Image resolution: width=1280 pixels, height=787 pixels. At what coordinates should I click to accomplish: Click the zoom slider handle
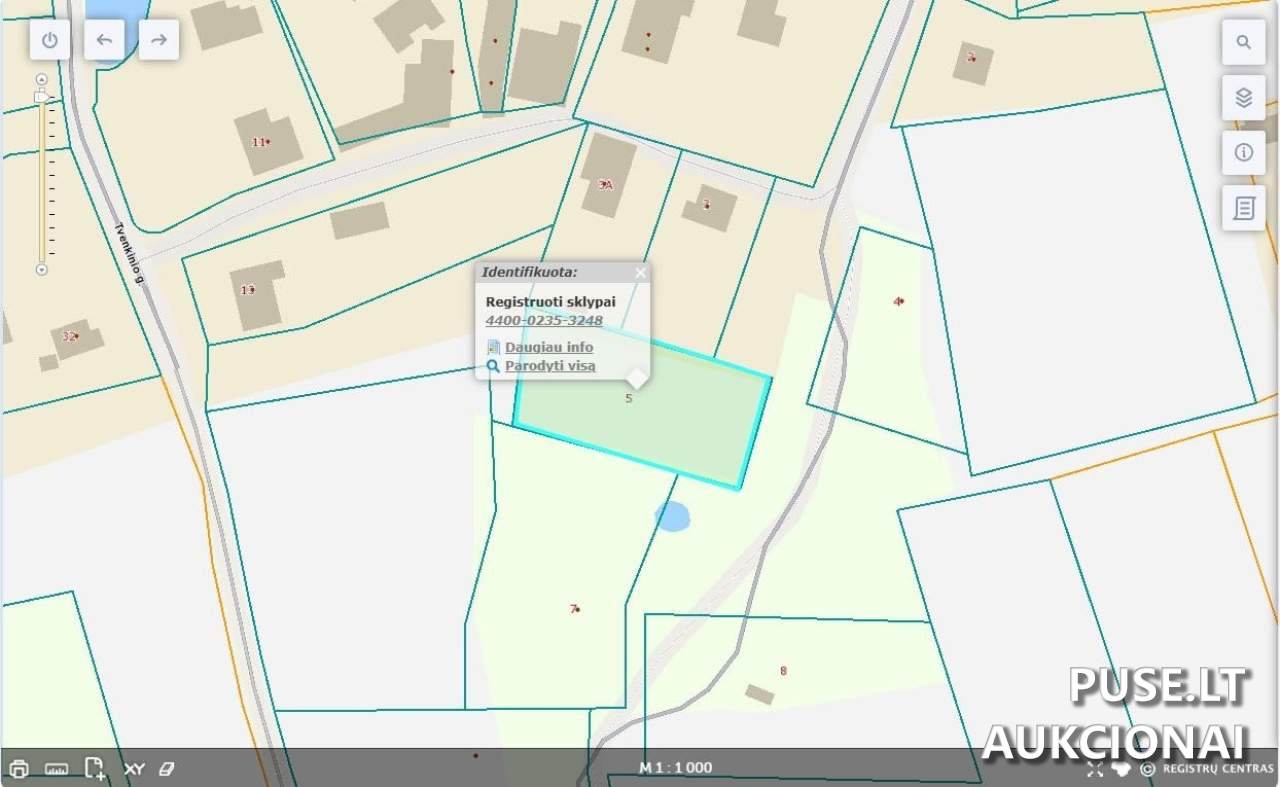[x=41, y=96]
